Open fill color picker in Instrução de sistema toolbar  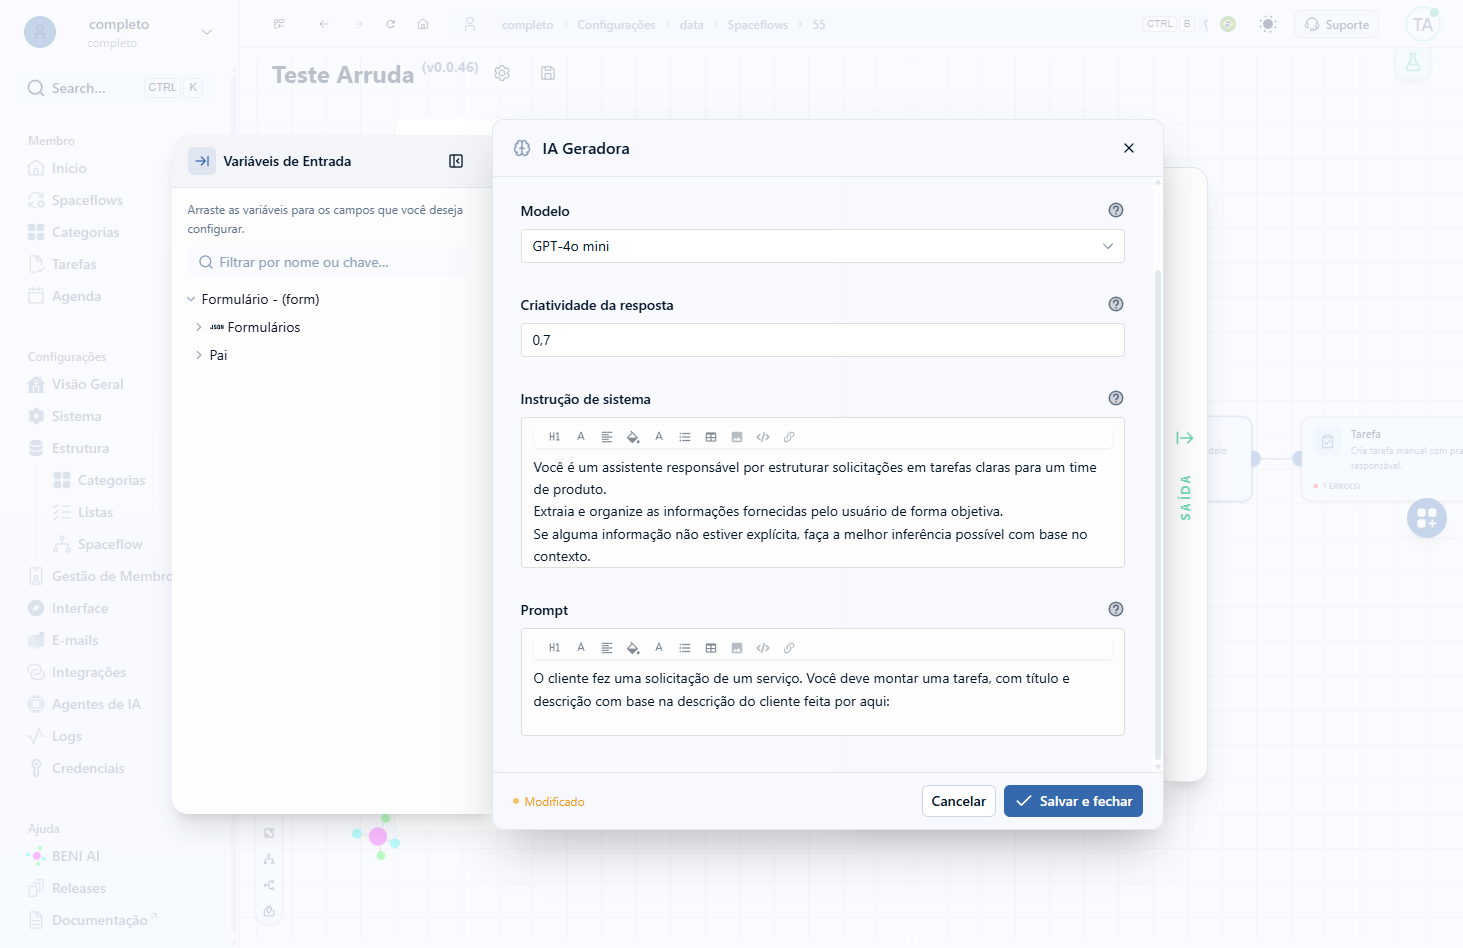tap(633, 437)
